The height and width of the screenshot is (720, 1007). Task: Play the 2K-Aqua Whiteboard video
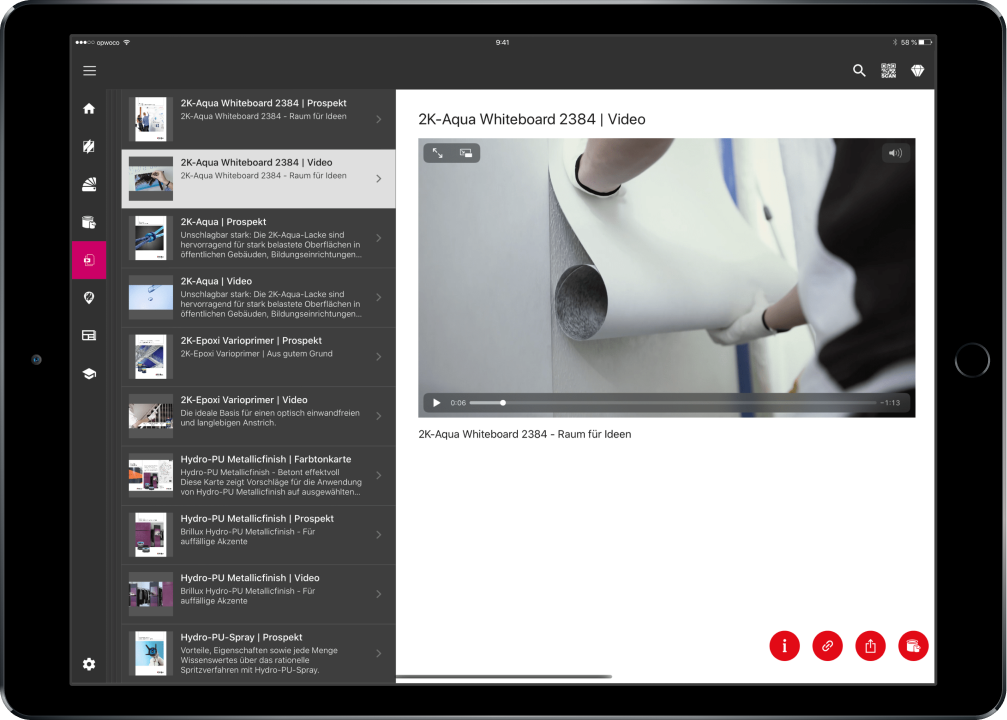[437, 403]
